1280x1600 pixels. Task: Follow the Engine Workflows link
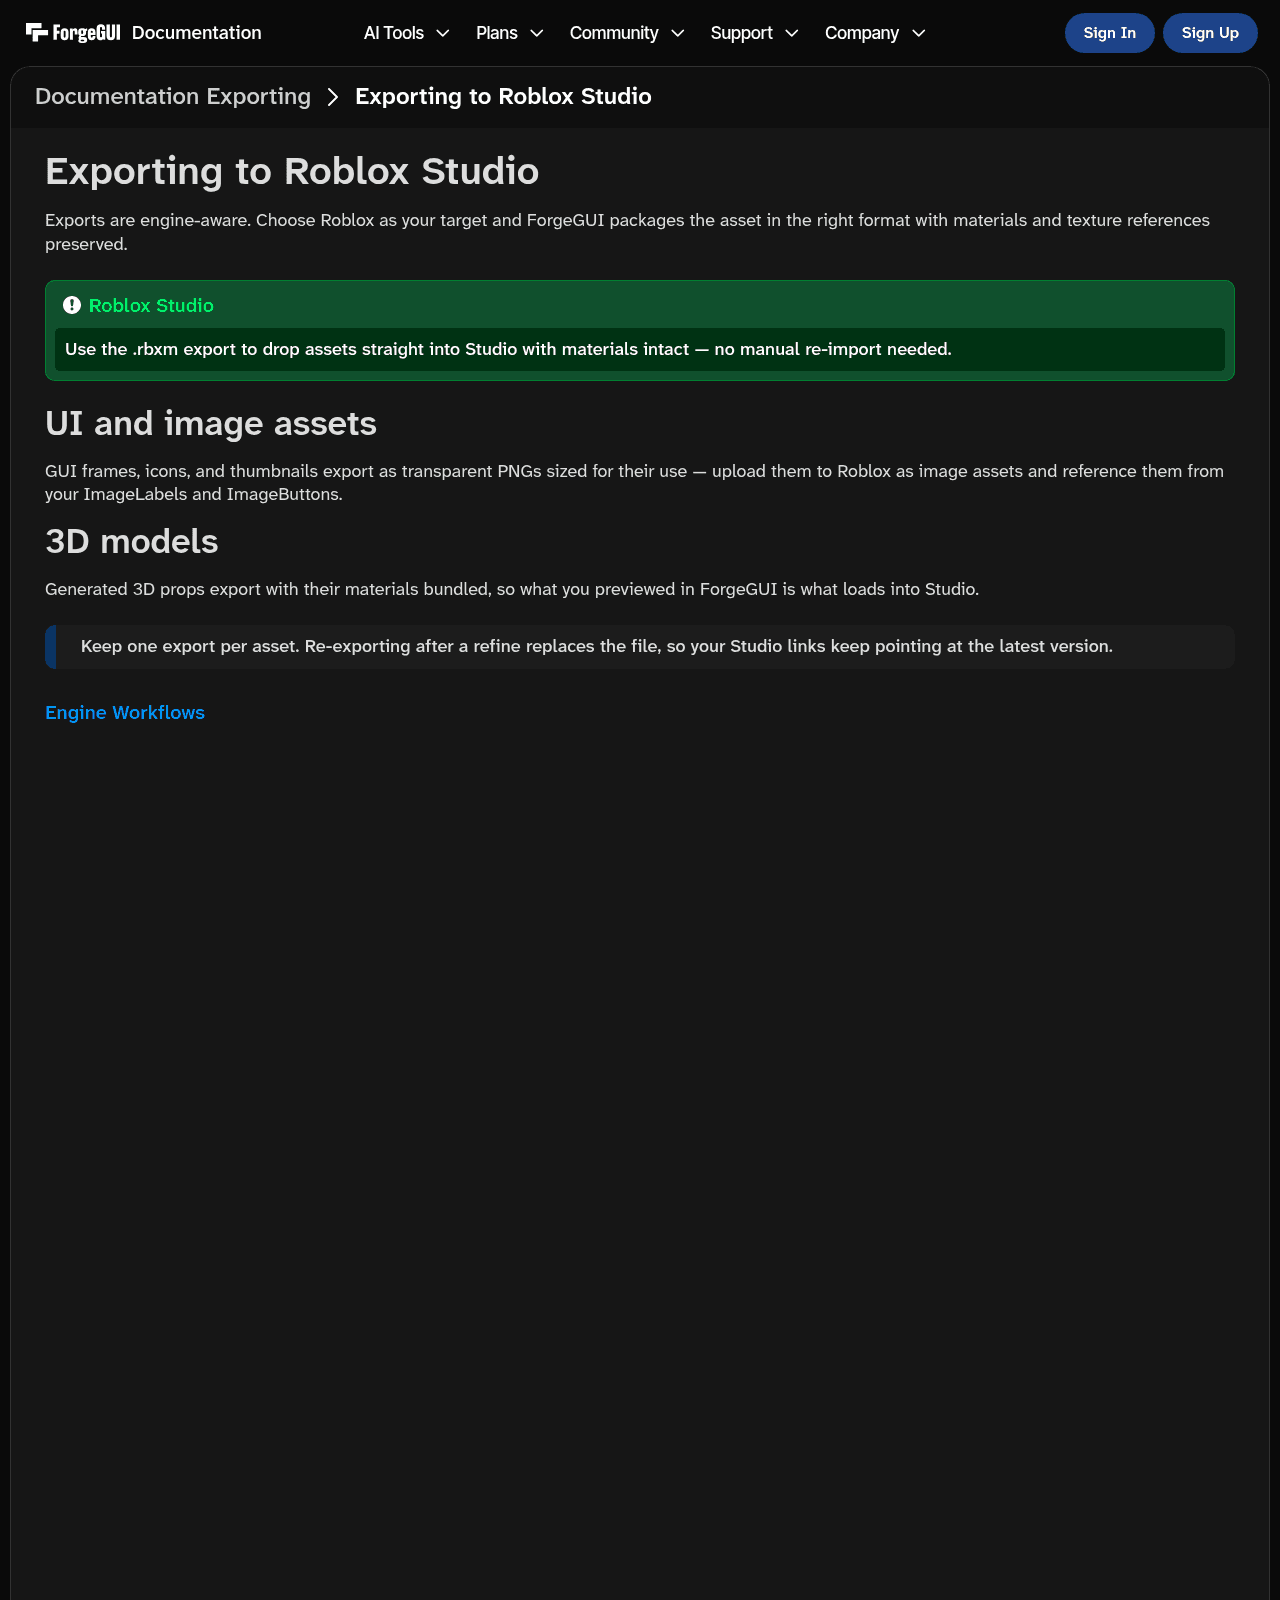(125, 713)
